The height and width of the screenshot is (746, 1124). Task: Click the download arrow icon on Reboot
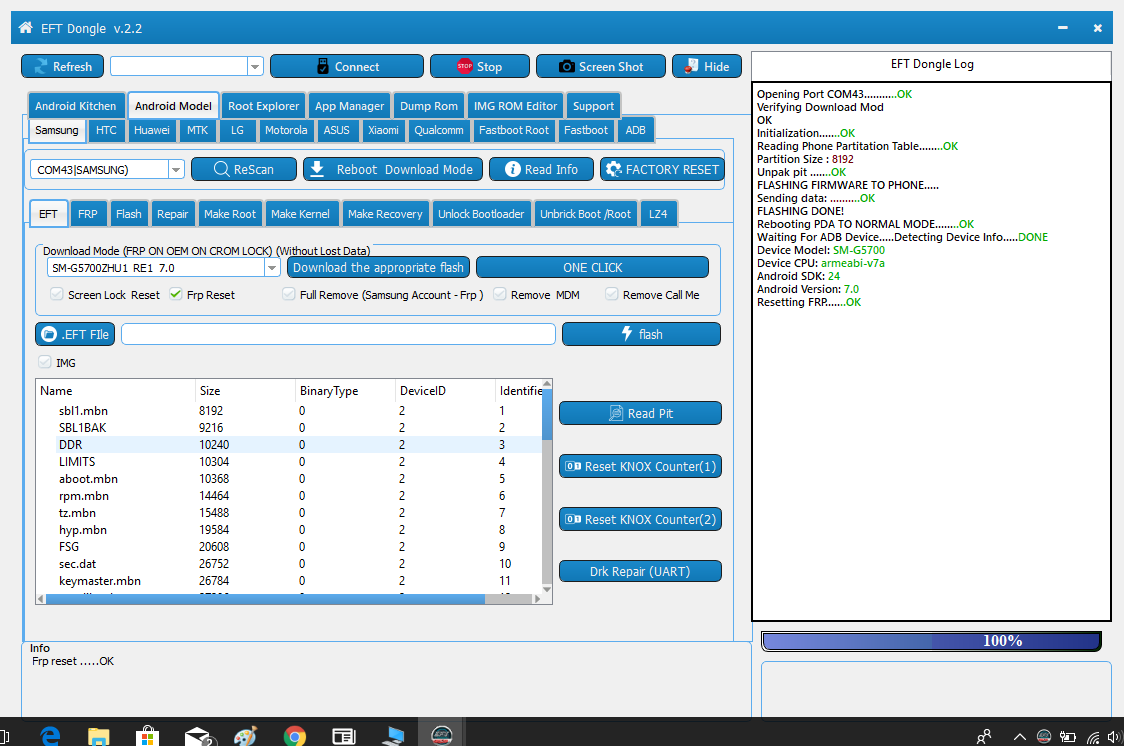coord(318,169)
